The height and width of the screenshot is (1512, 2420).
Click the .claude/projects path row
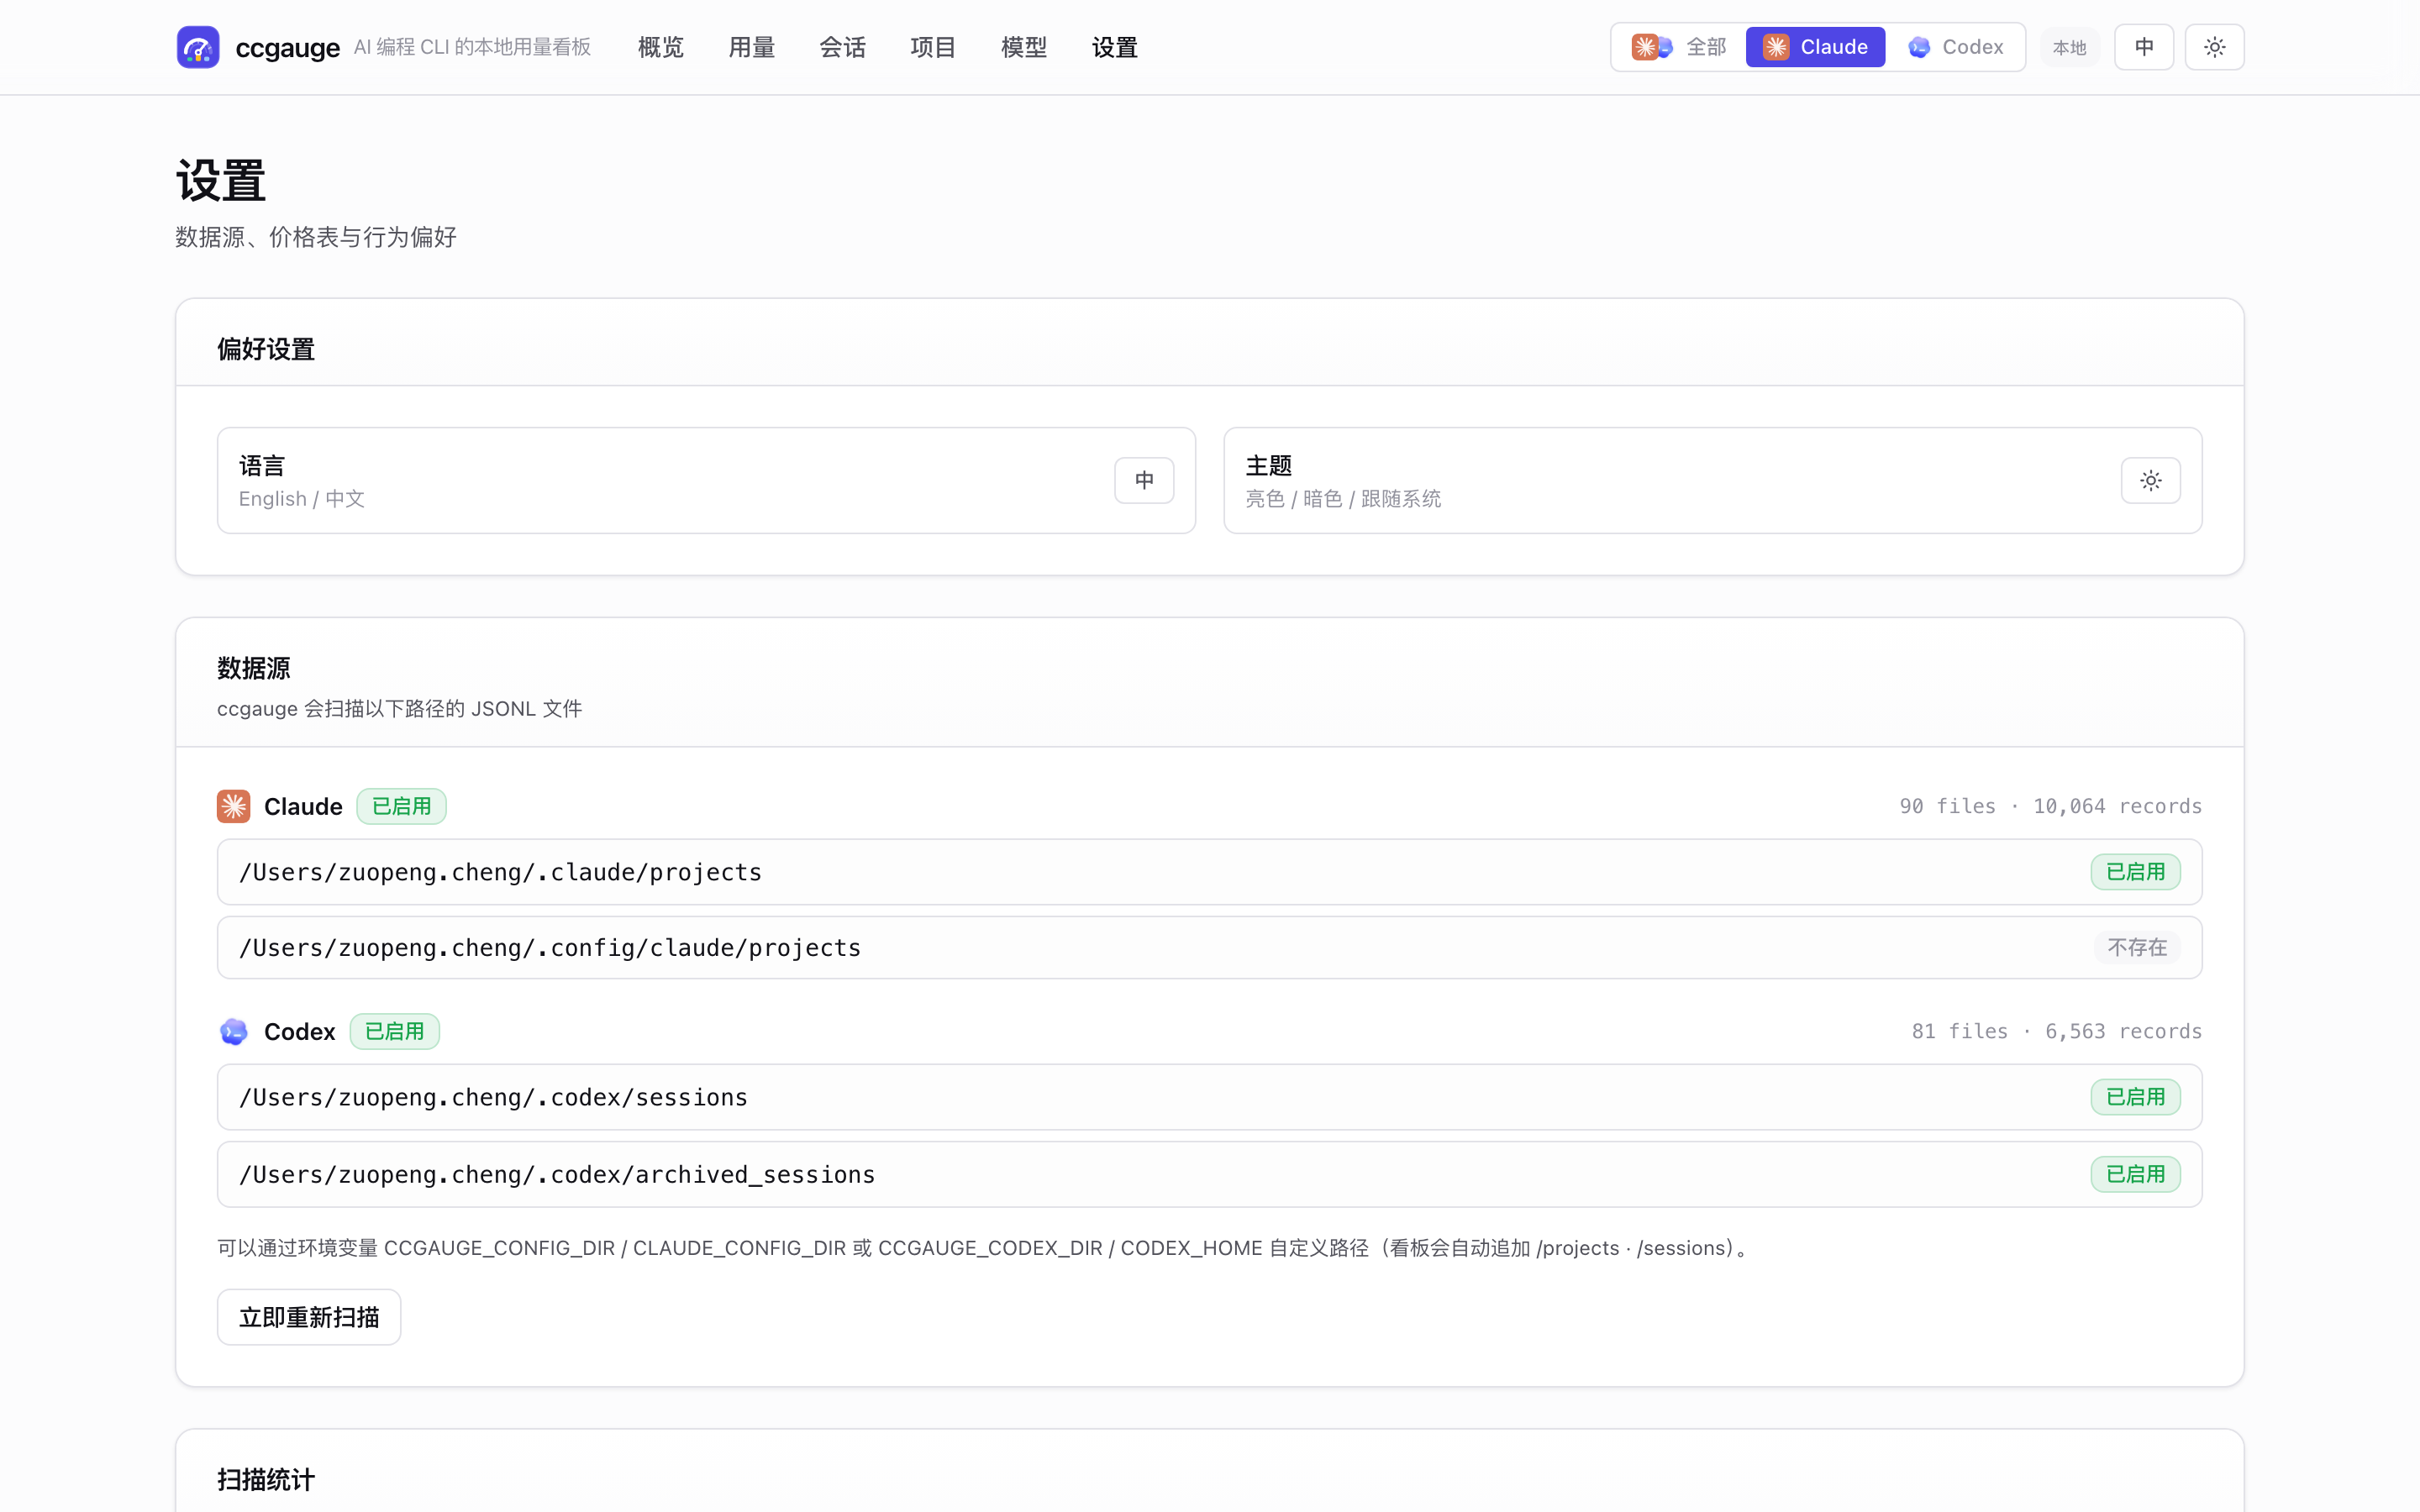click(1209, 872)
